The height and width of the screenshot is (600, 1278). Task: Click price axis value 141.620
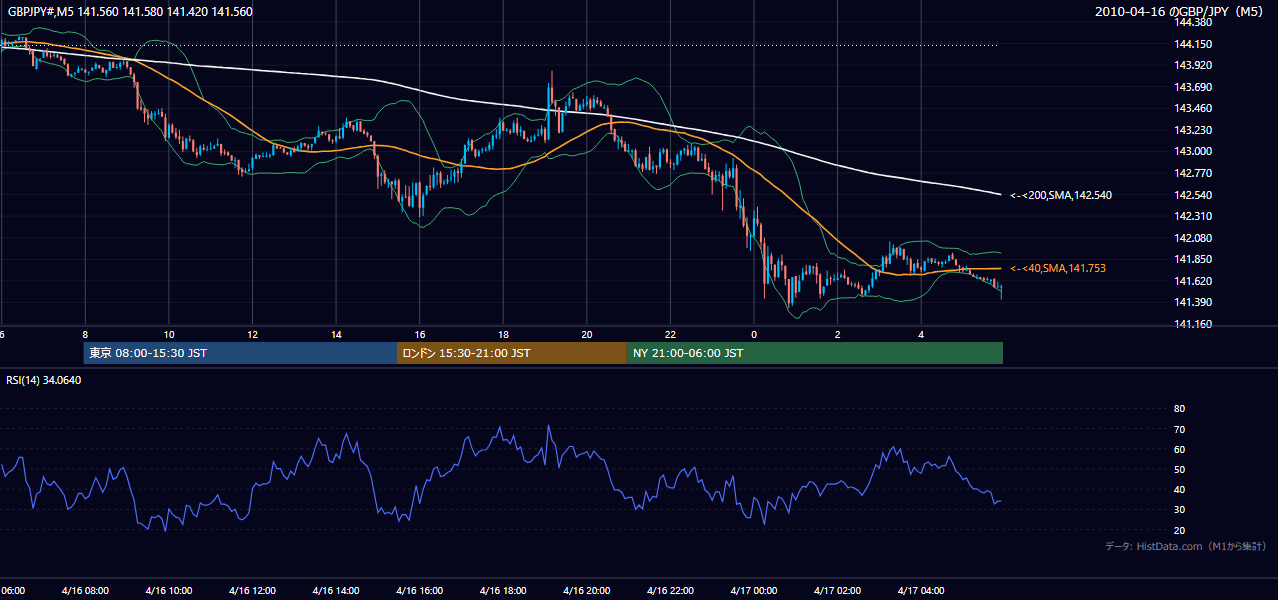(x=1193, y=281)
